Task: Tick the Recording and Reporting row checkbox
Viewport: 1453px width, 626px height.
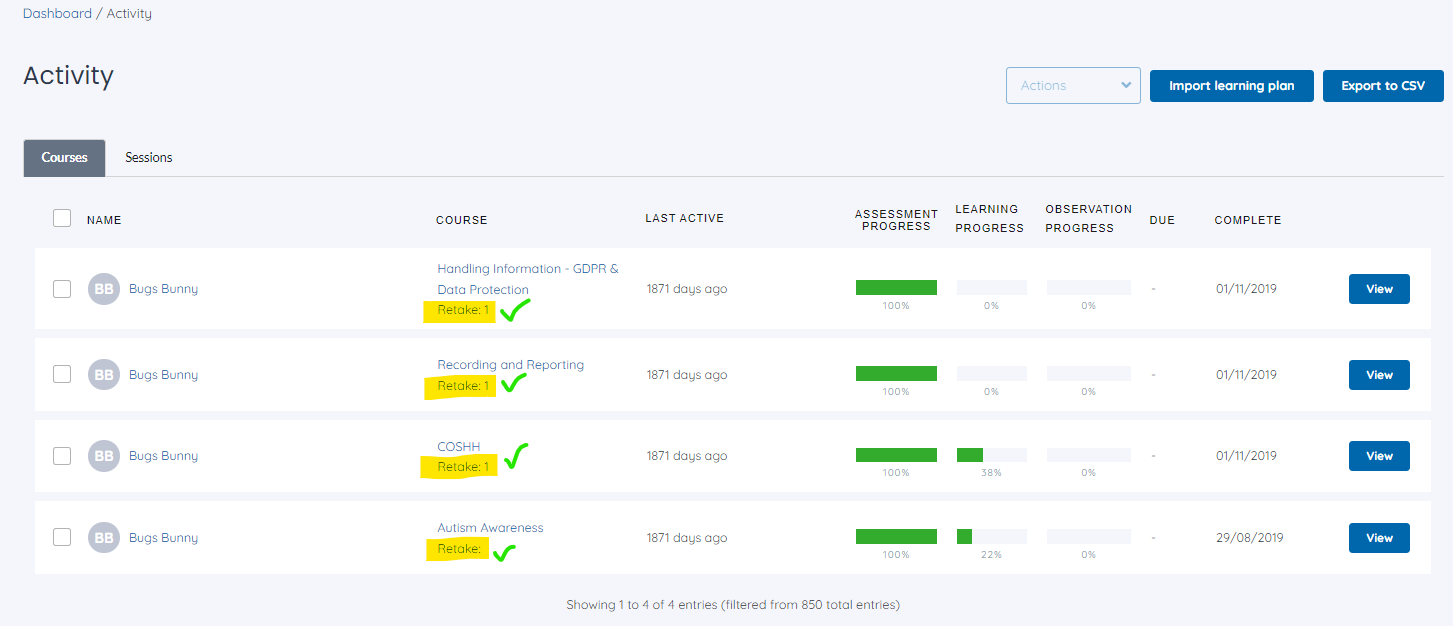Action: tap(62, 374)
